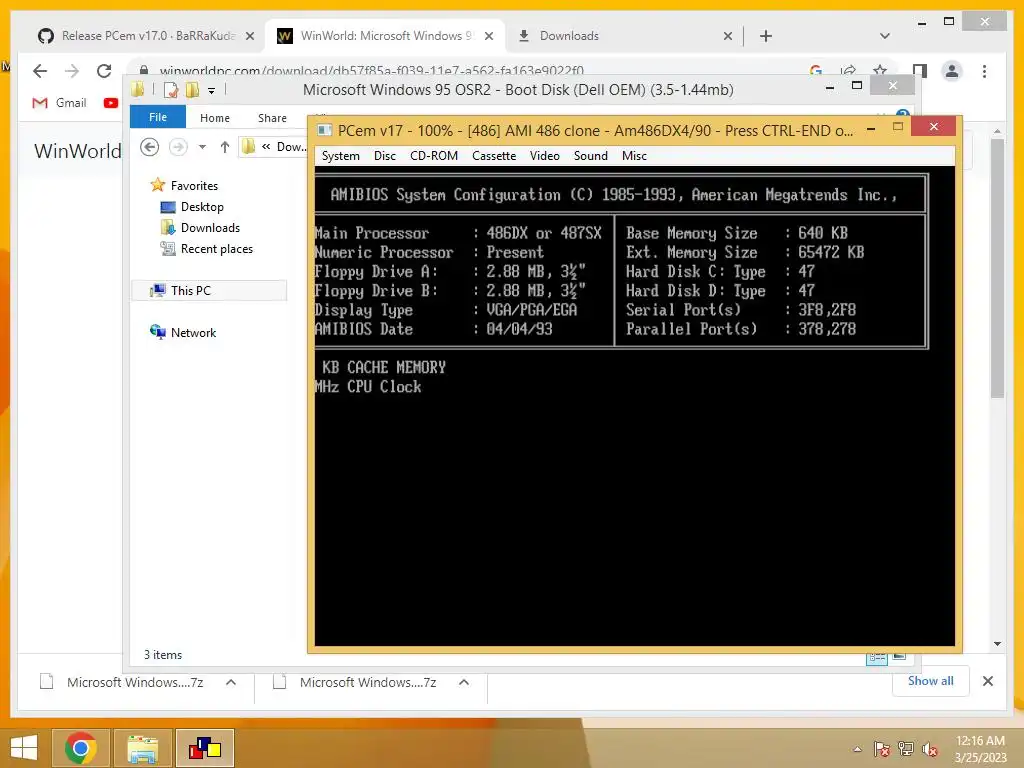Open Customize Quick Access Toolbar dropdown
Screen dimensions: 1024x768
(211, 90)
